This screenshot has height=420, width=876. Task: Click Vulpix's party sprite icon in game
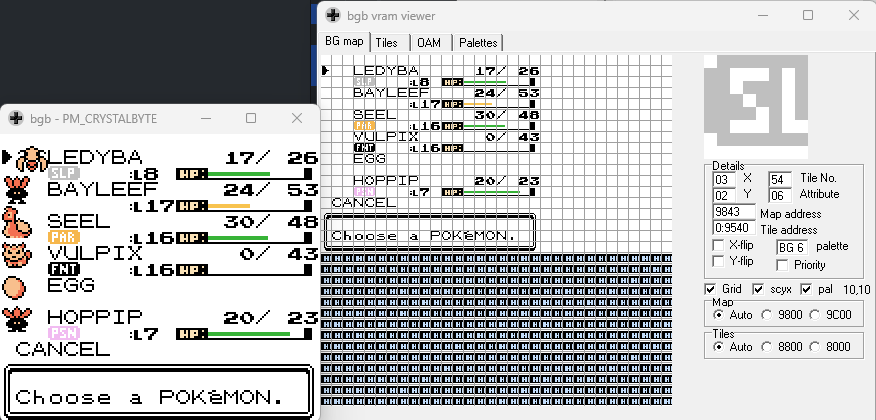(17, 255)
